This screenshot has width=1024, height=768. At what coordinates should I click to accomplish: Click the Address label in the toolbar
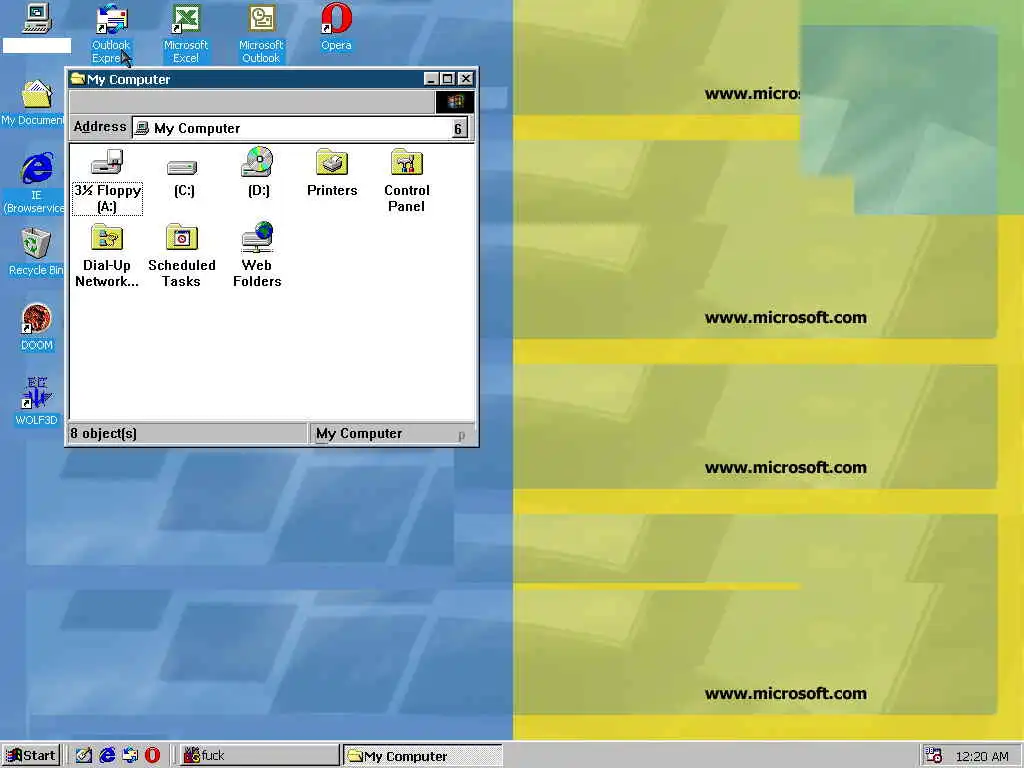coord(100,127)
